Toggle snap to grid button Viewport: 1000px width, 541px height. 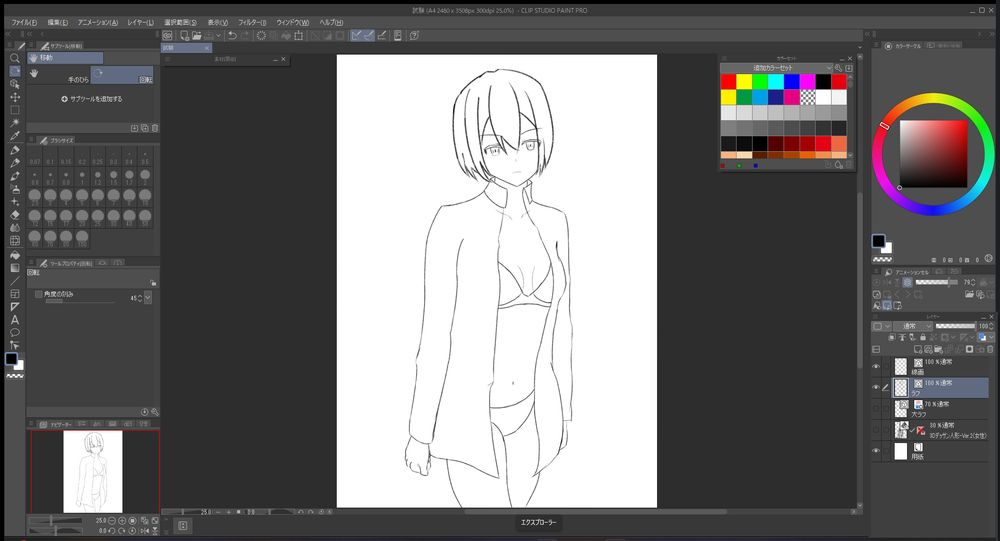tap(381, 36)
